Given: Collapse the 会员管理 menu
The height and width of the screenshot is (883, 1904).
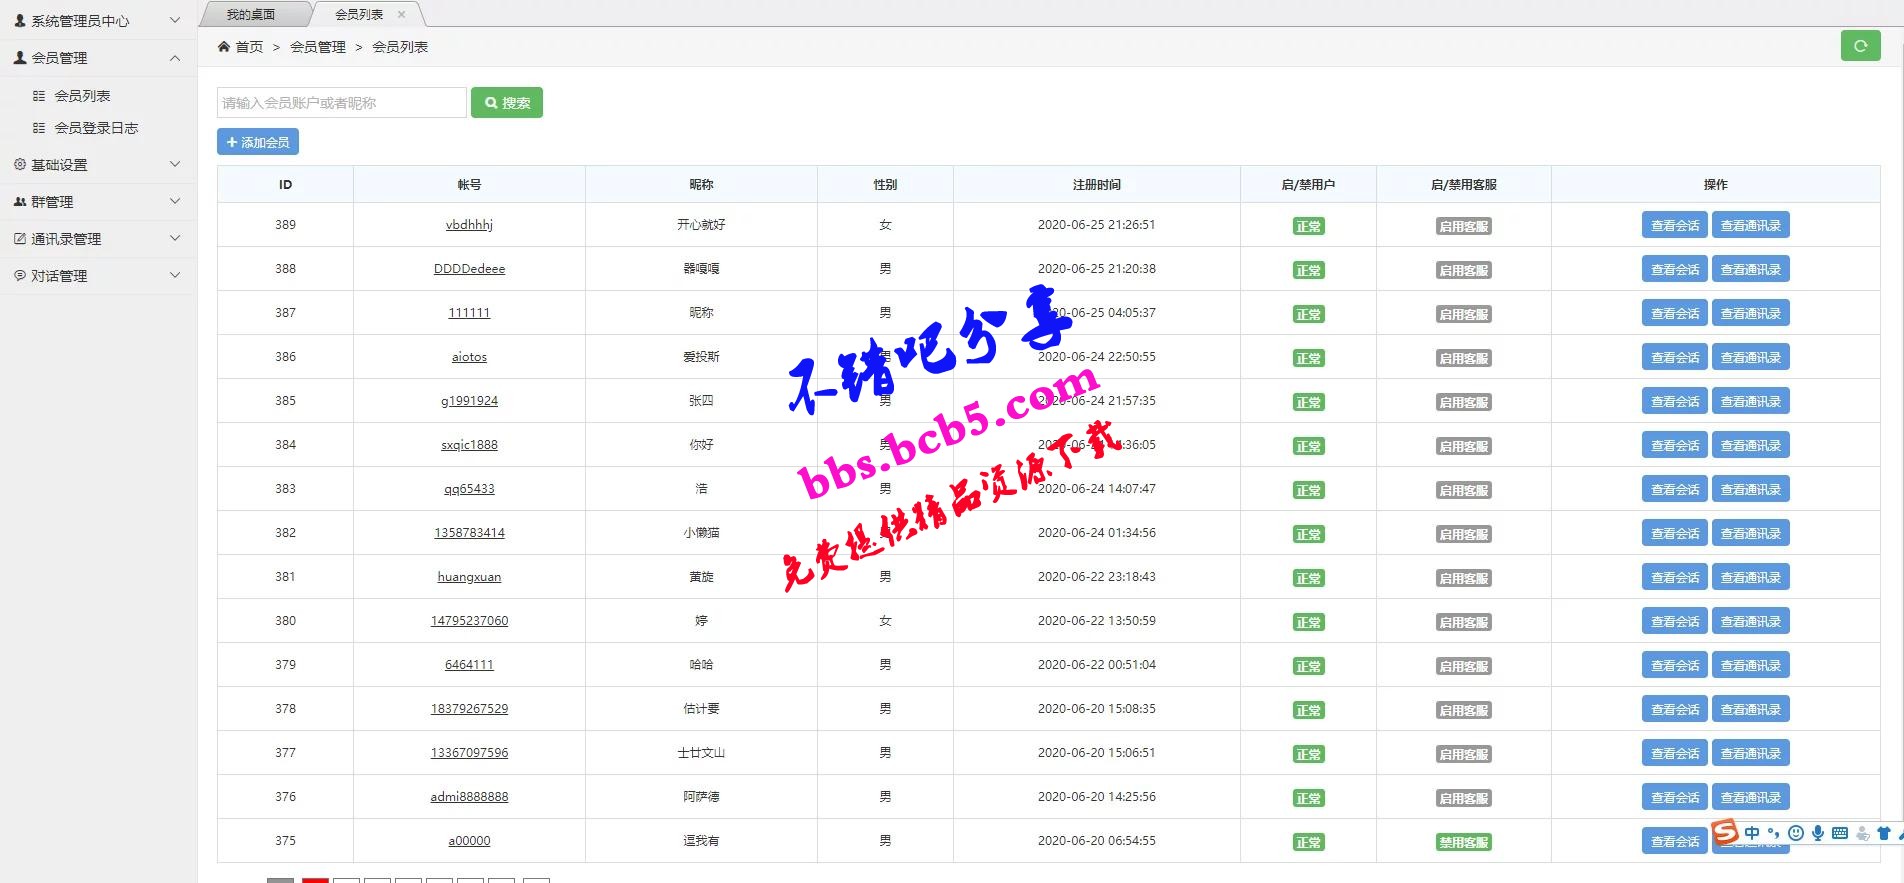Looking at the screenshot, I should pyautogui.click(x=98, y=58).
